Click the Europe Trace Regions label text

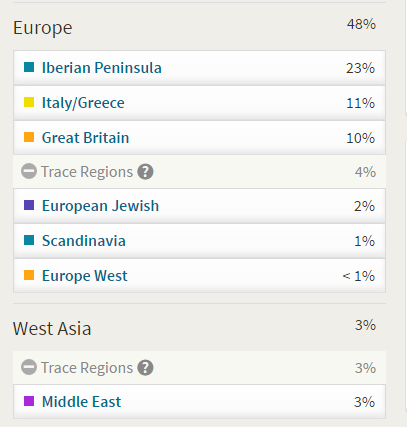click(x=87, y=172)
